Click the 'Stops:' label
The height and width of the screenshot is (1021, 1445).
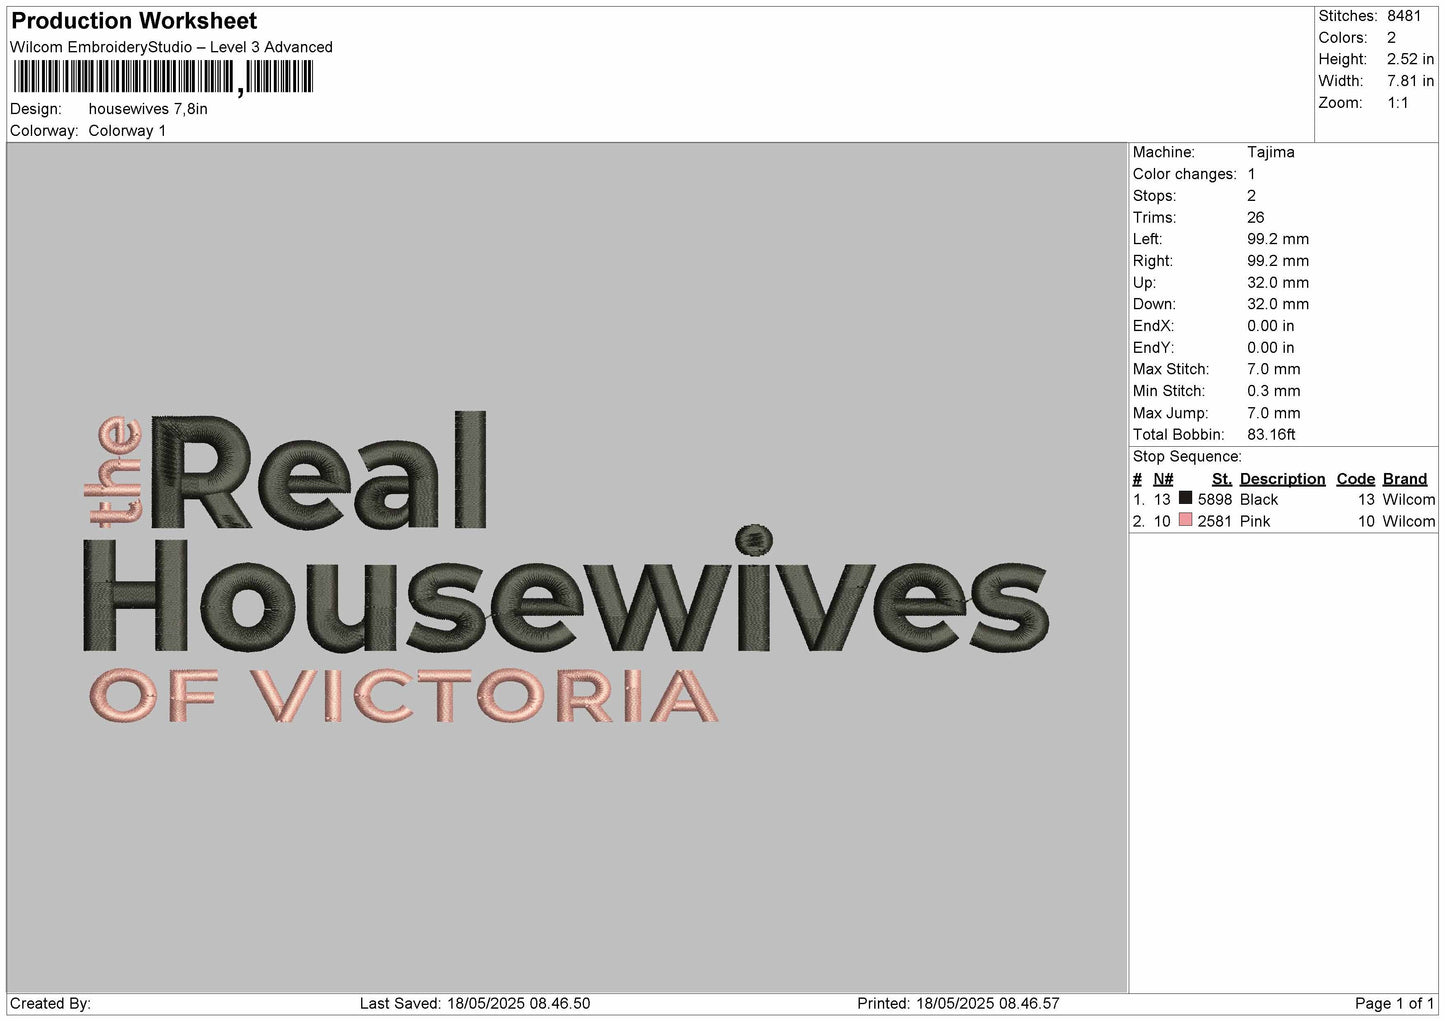tap(1155, 196)
